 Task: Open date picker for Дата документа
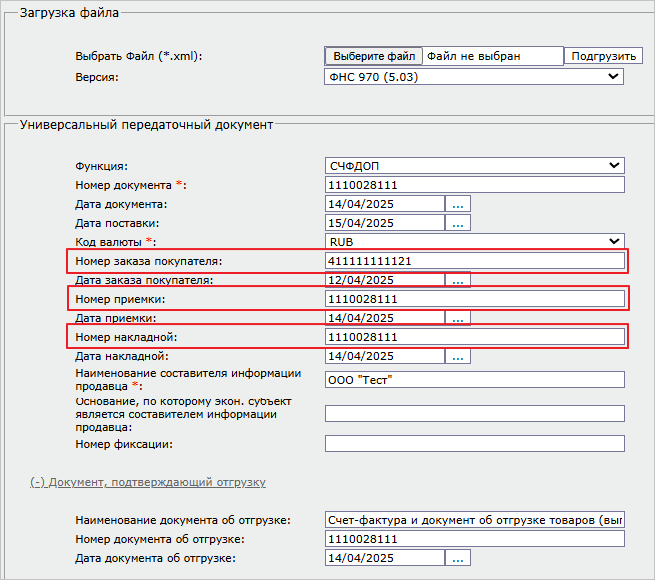click(458, 204)
